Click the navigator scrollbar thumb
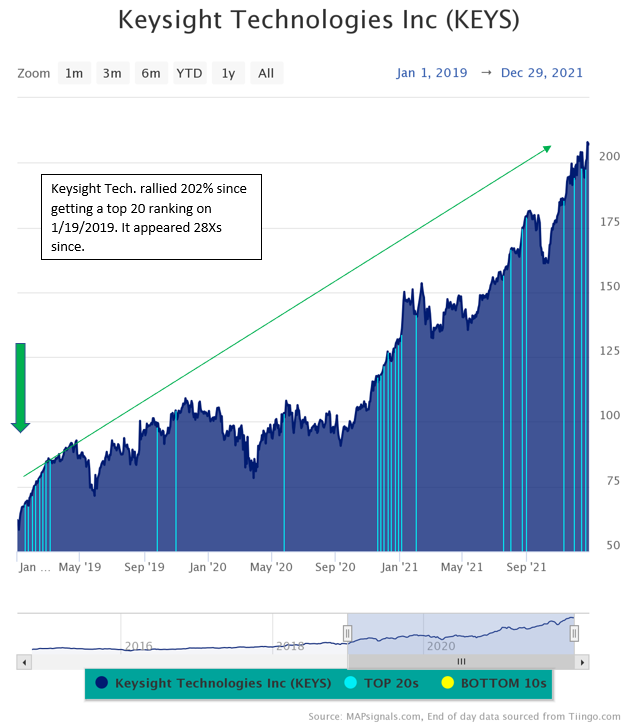The height and width of the screenshot is (724, 625). click(x=461, y=662)
